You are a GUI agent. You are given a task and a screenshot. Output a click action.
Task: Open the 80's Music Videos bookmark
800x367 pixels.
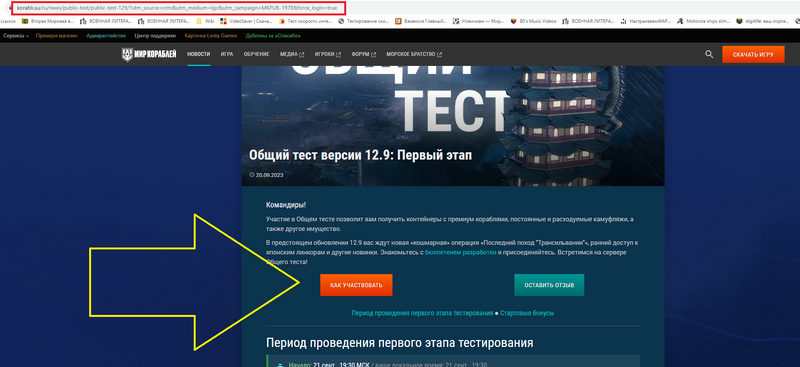[533, 21]
